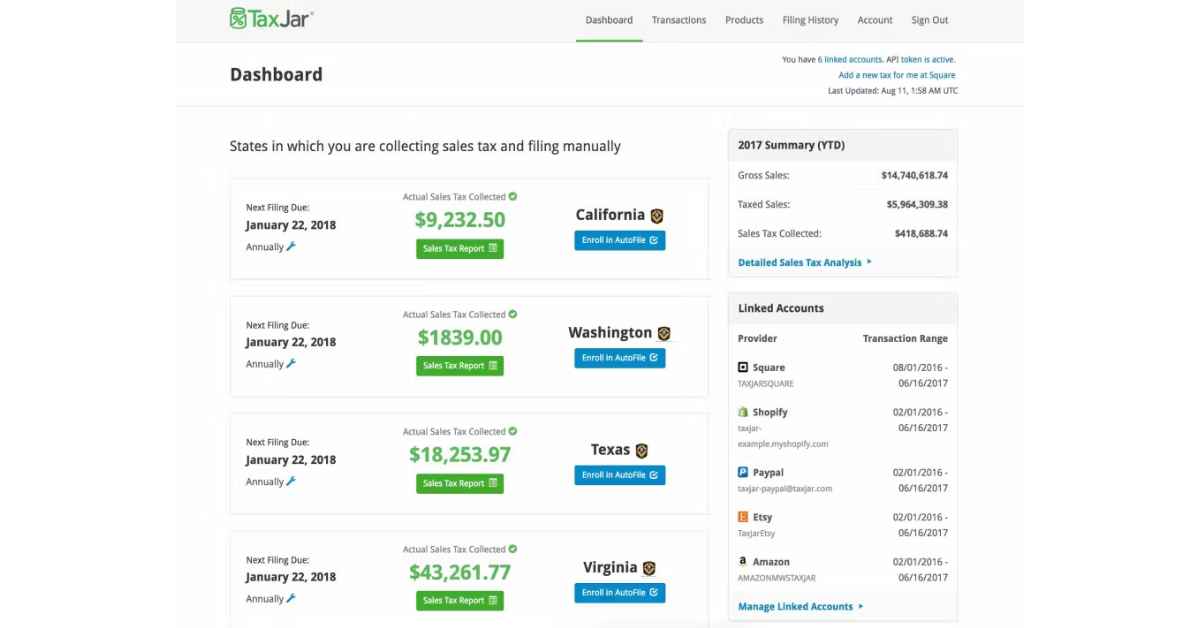This screenshot has height=628, width=1200.
Task: View the Detailed Sales Tax Analysis
Action: pyautogui.click(x=801, y=261)
